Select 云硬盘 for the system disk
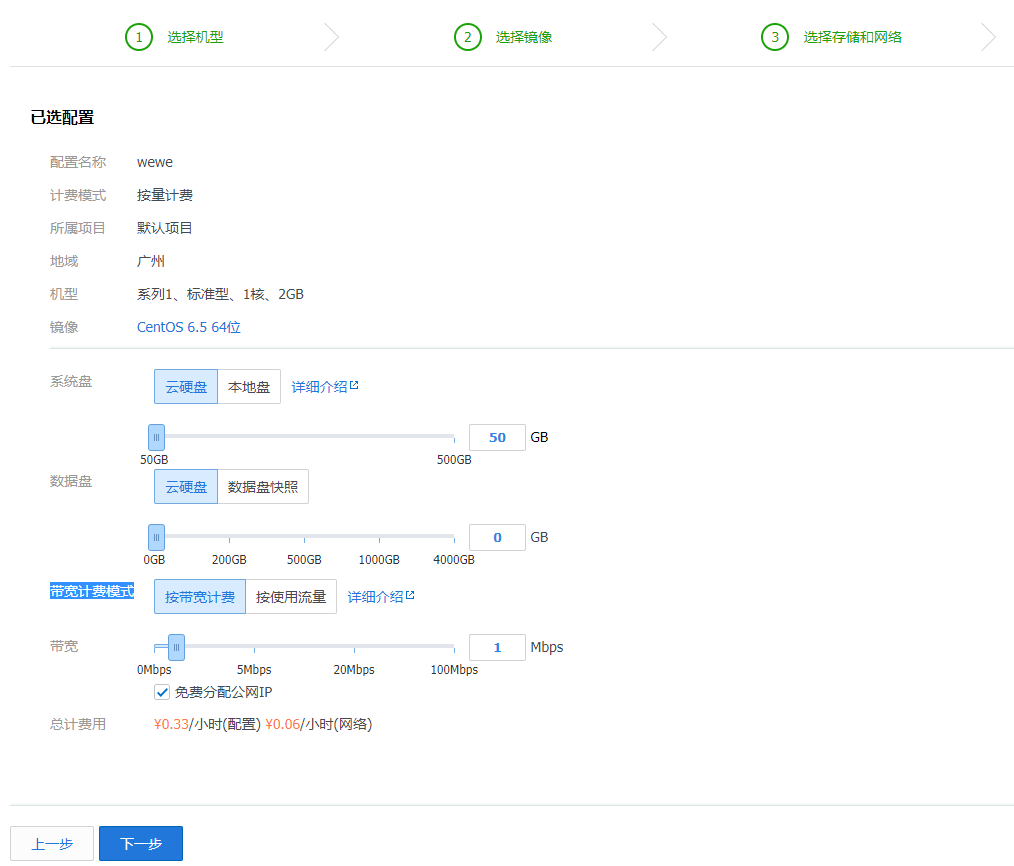 [186, 387]
